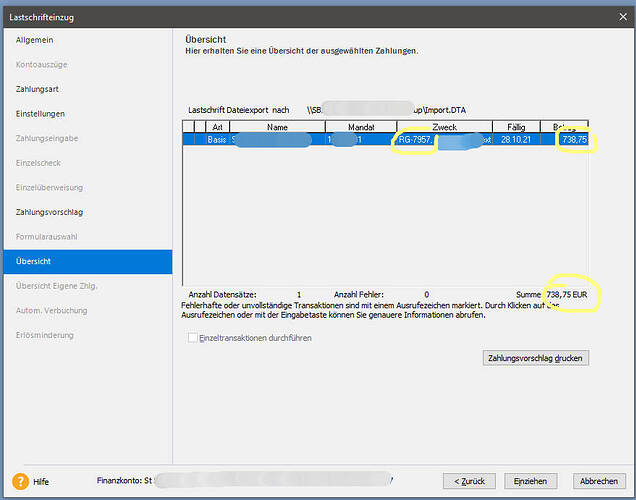Open the Allgemein step in sidebar

coord(34,40)
